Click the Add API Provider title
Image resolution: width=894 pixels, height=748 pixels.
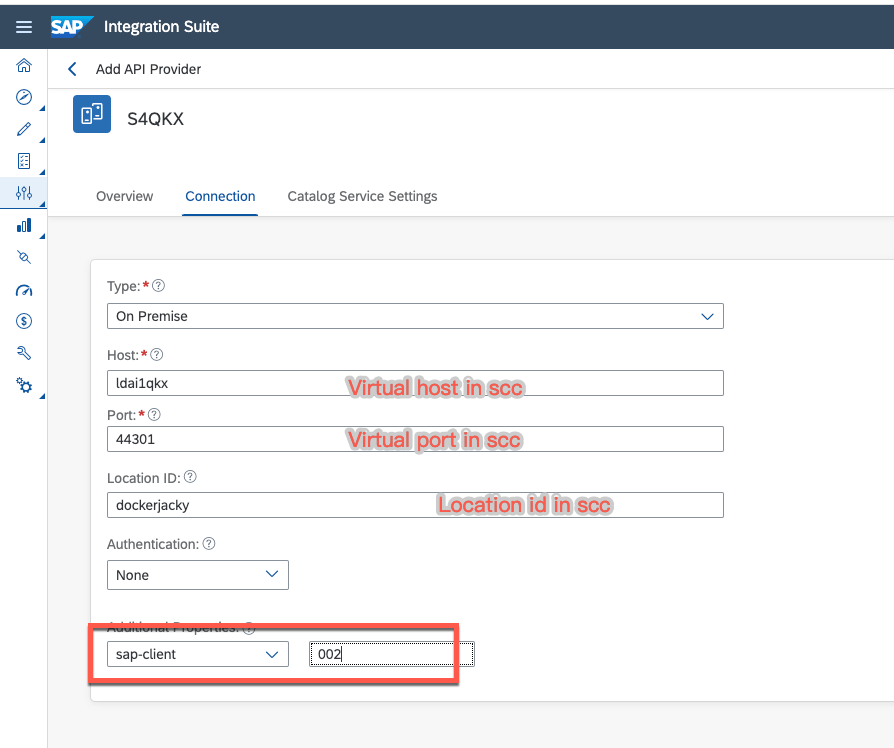click(148, 69)
